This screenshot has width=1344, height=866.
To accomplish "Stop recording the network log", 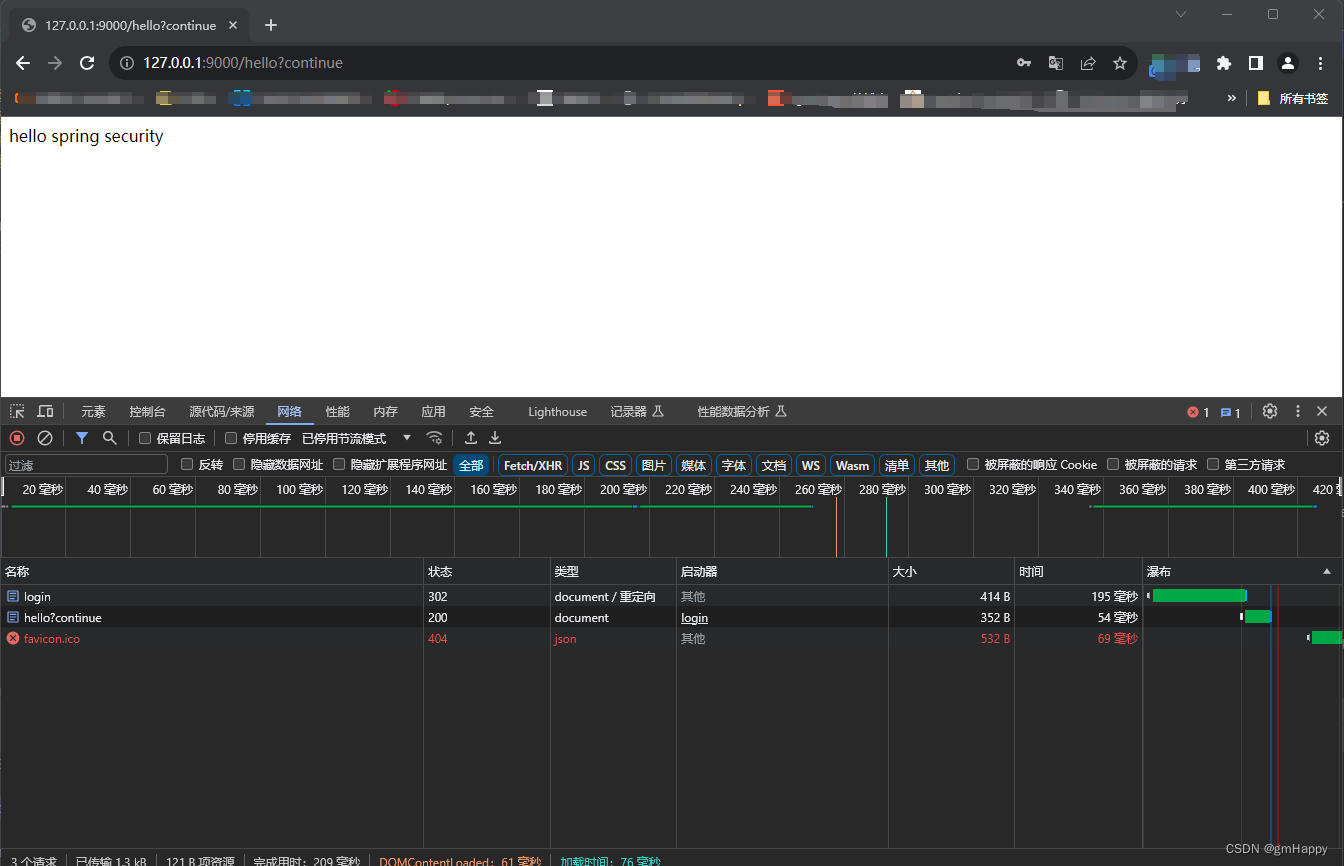I will (x=17, y=438).
